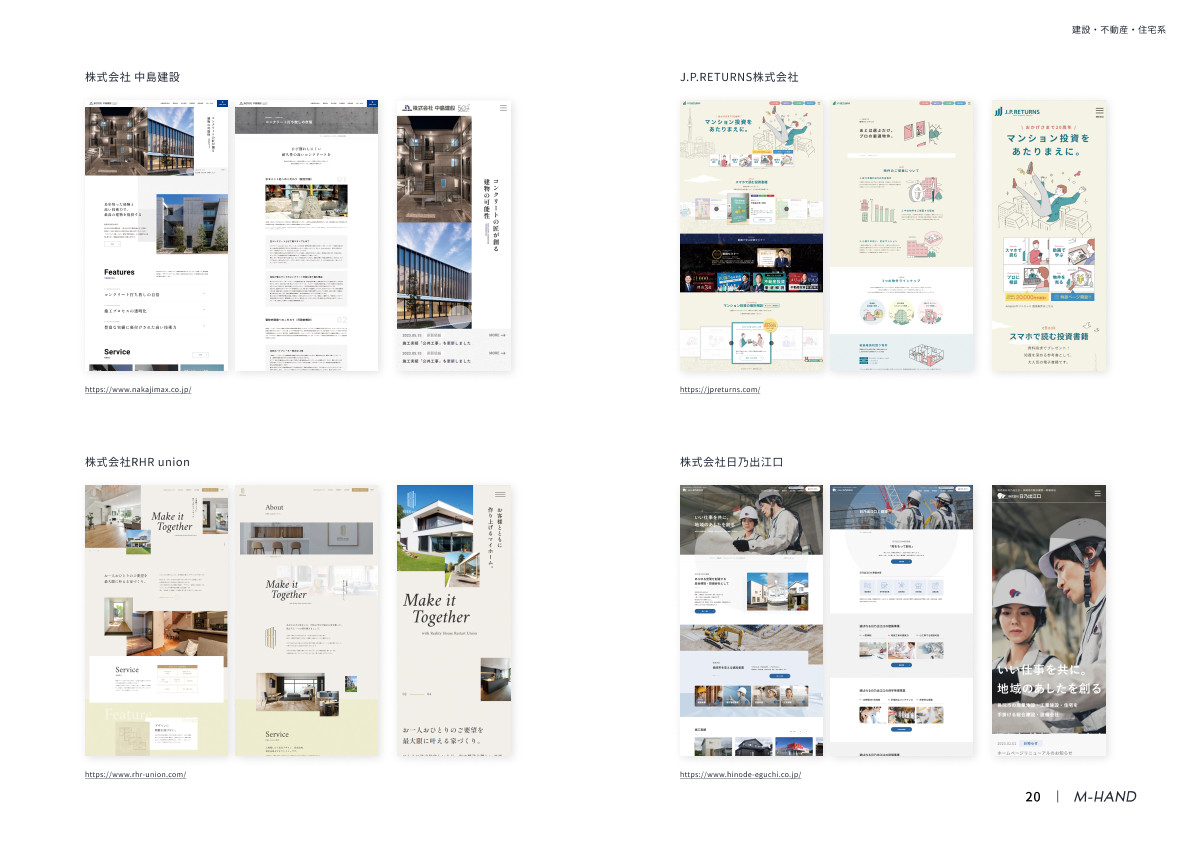Viewport: 1191px width, 842px height.
Task: Select the J.P.RETURNS desktop homepage thumbnail
Action: click(x=751, y=235)
